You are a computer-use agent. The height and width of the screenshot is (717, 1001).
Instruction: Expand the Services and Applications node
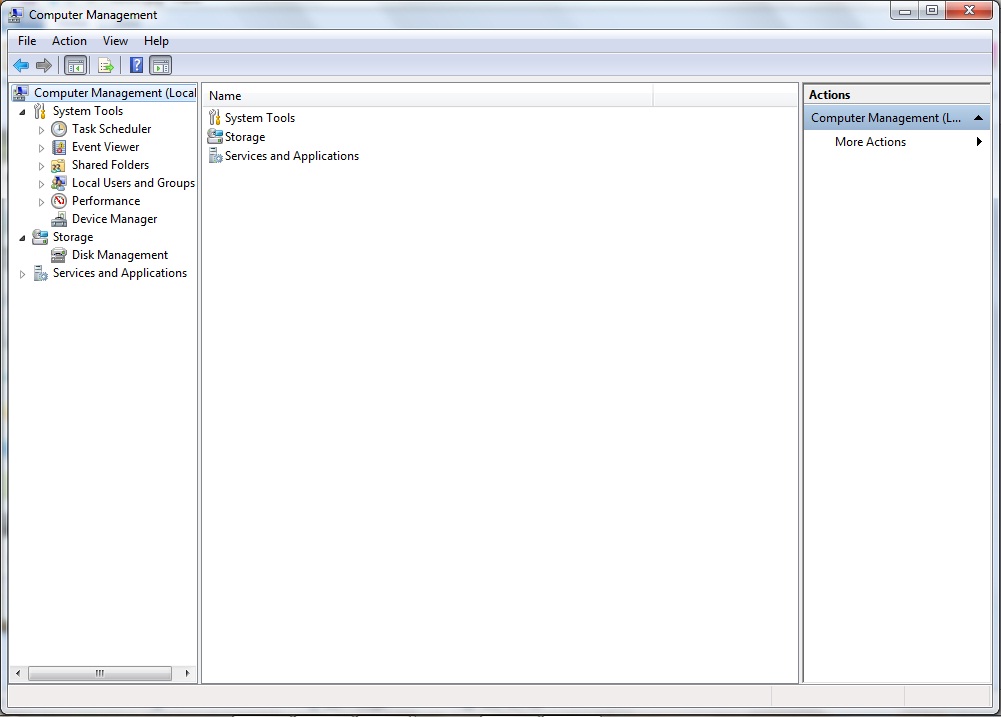click(x=23, y=273)
